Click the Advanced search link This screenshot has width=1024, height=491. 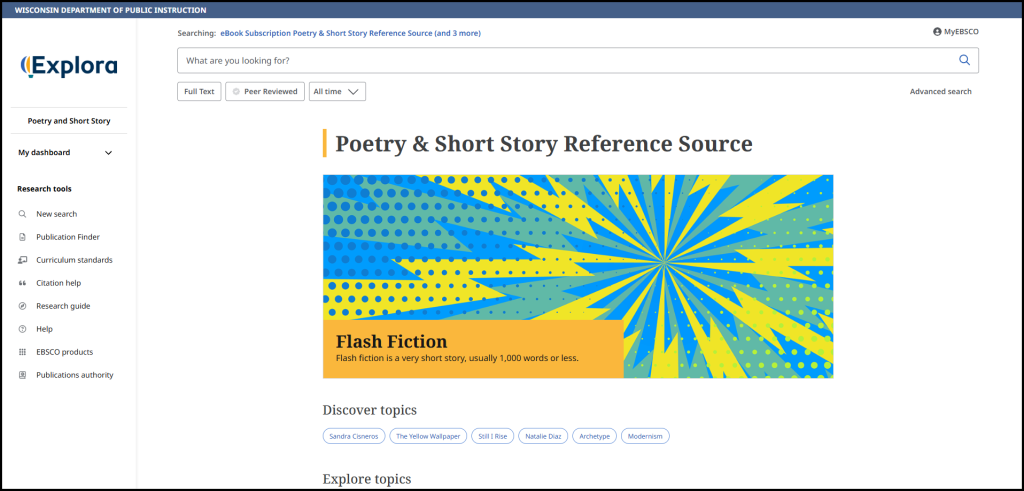pos(940,91)
